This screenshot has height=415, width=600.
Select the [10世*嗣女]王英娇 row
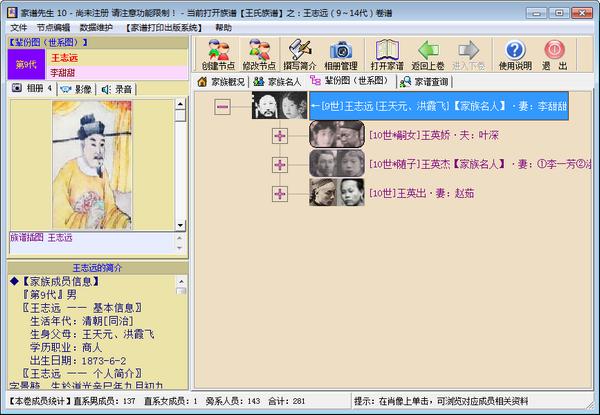tap(434, 135)
